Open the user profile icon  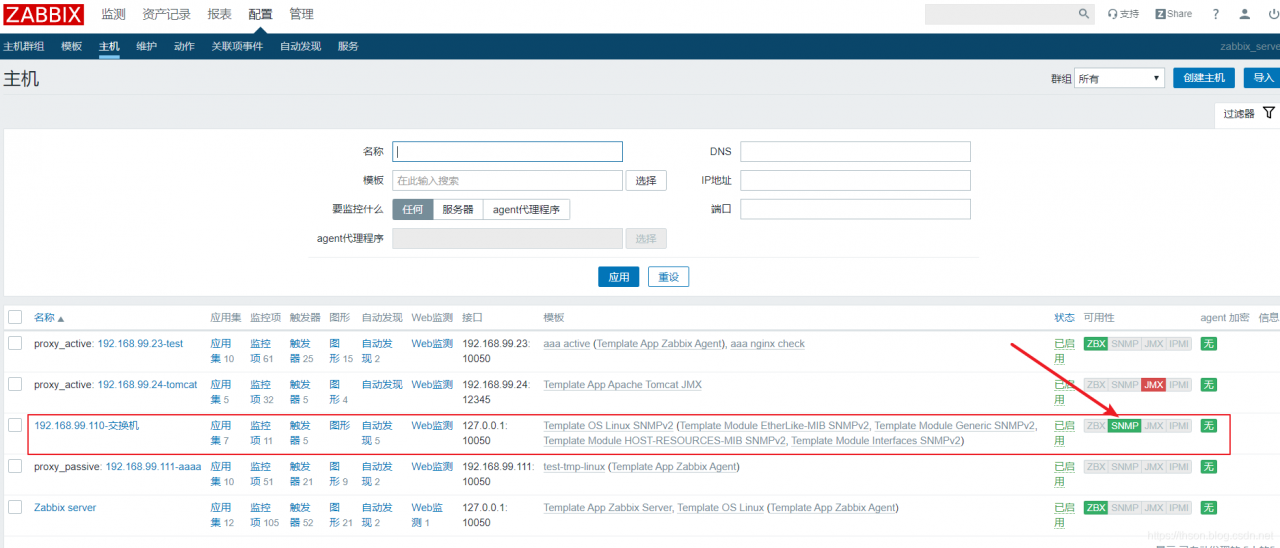coord(1245,14)
